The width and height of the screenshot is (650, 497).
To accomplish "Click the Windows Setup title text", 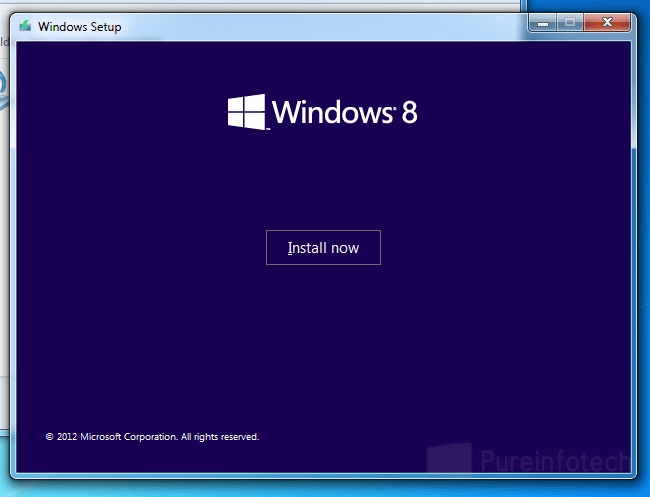I will (80, 27).
